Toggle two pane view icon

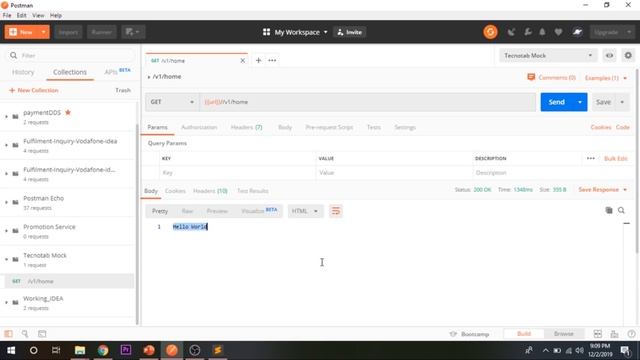click(x=598, y=334)
